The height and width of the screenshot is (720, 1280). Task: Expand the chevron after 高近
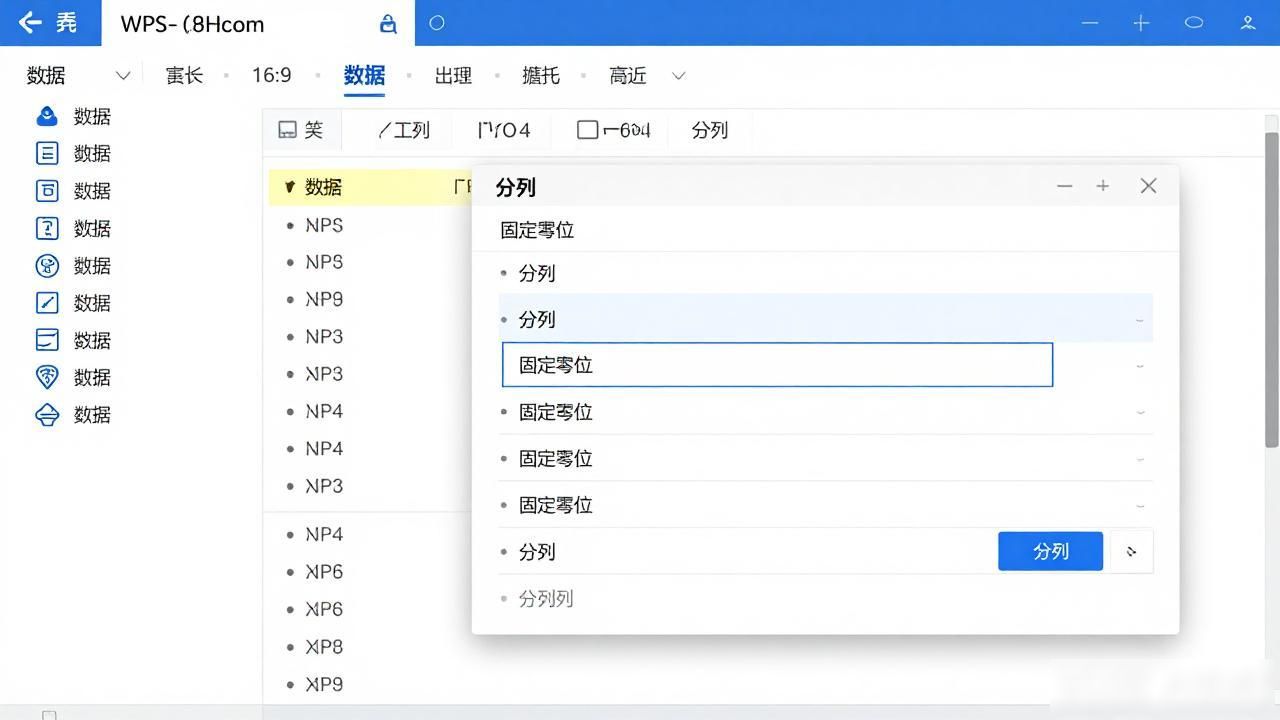[679, 76]
